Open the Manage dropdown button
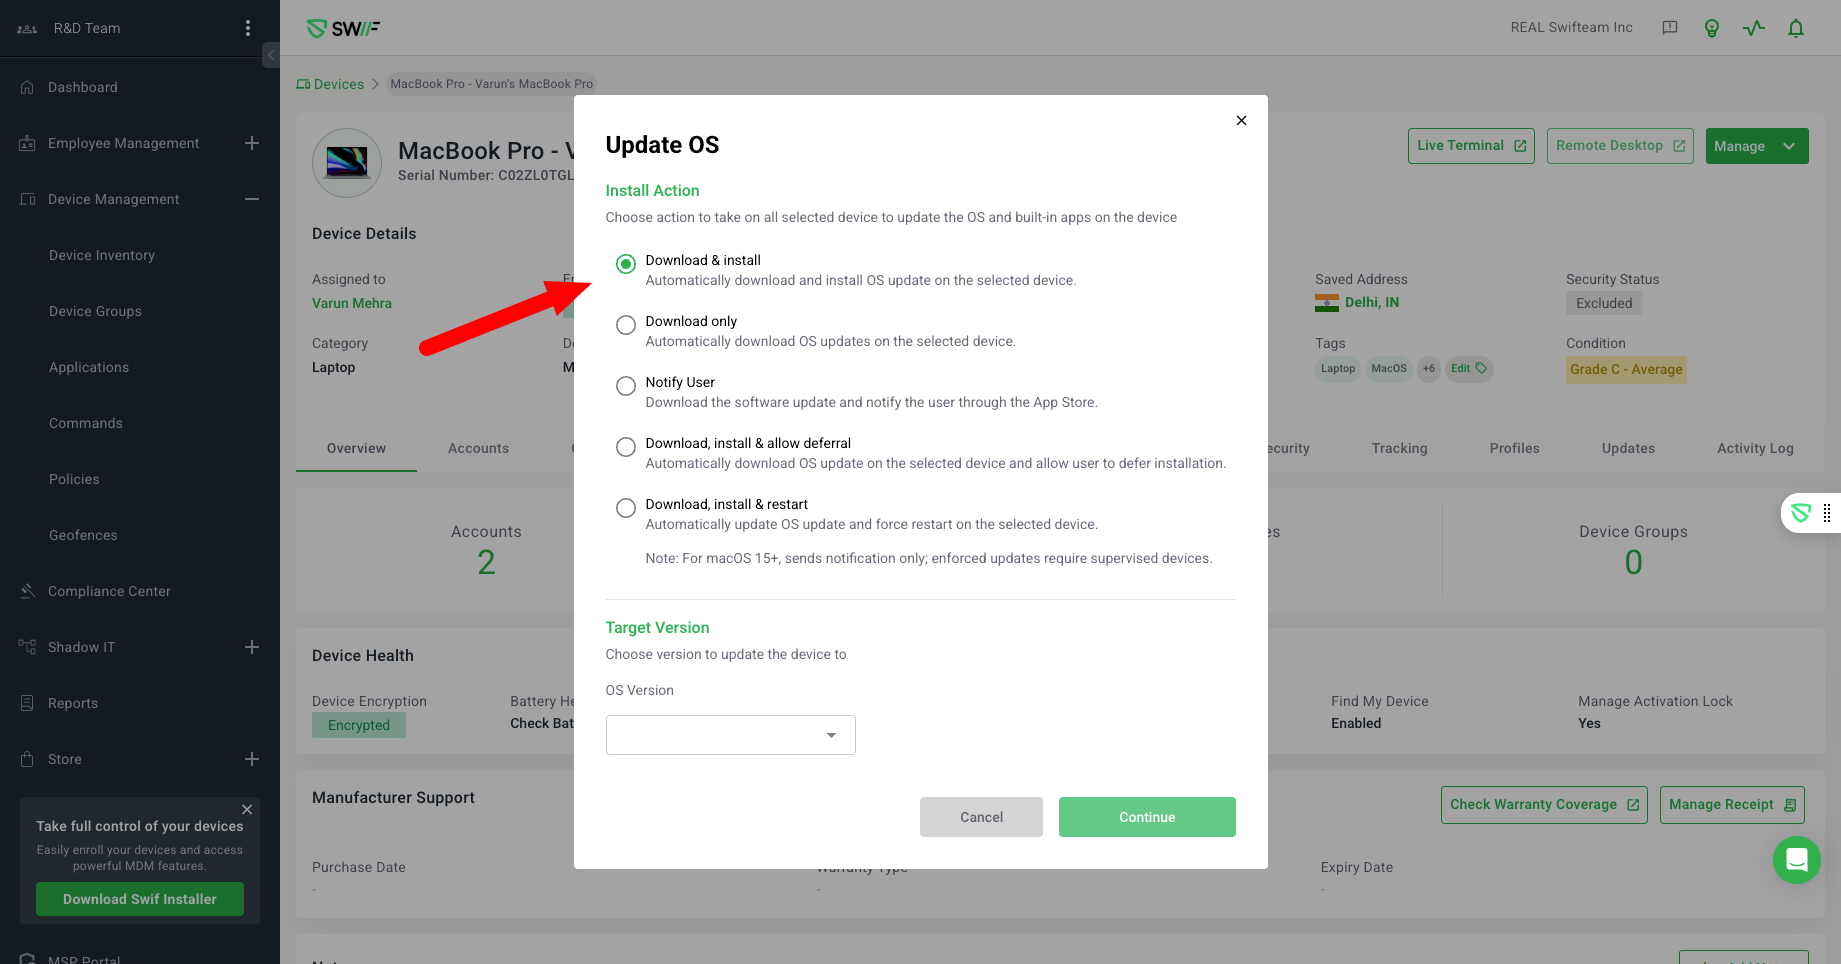 pos(1757,146)
